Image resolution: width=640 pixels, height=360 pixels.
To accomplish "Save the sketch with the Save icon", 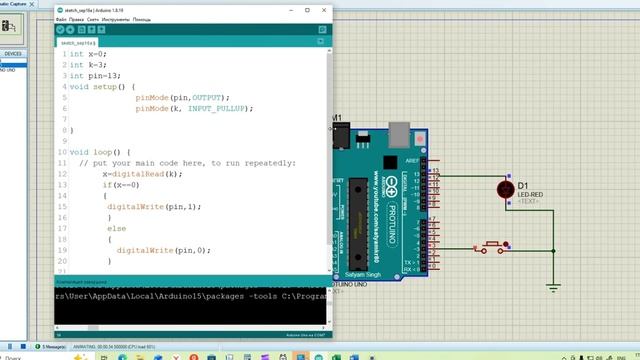I will (x=101, y=30).
